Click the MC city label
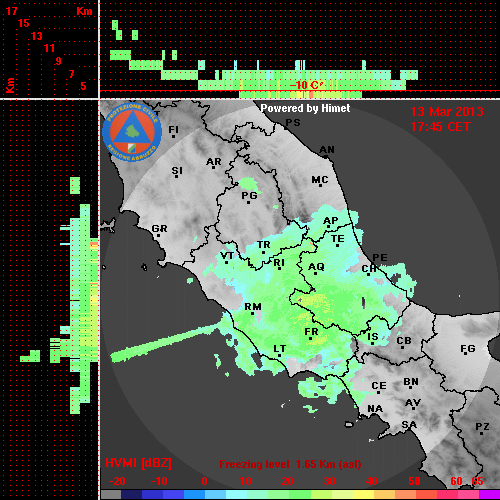 tap(320, 180)
